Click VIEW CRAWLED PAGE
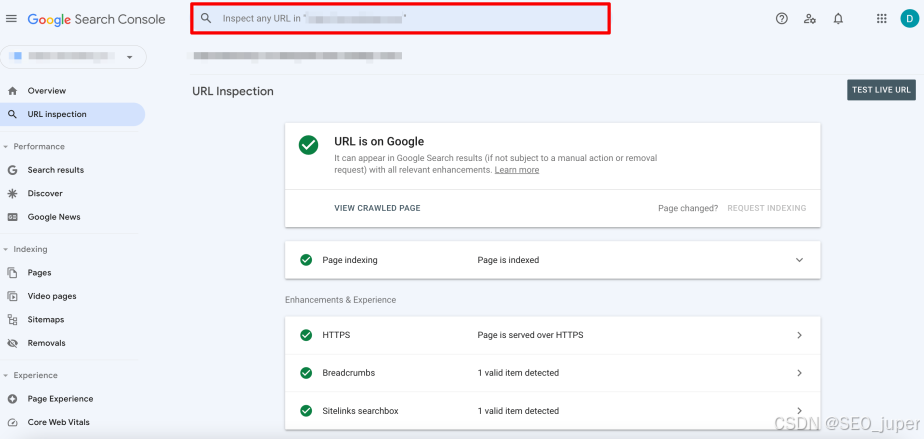This screenshot has width=924, height=439. (377, 208)
